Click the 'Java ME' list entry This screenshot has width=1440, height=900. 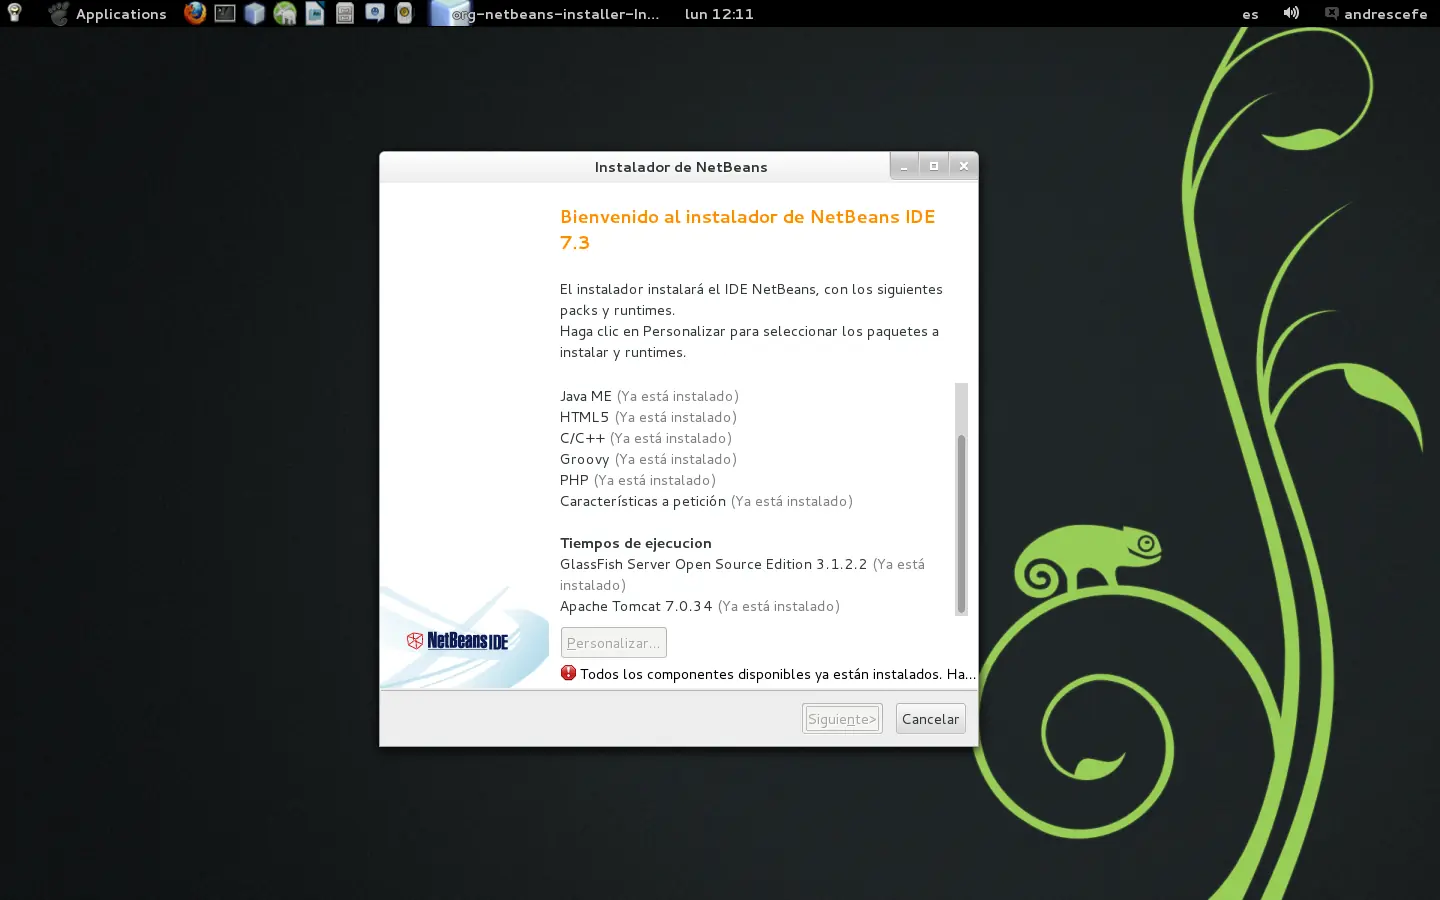point(586,396)
